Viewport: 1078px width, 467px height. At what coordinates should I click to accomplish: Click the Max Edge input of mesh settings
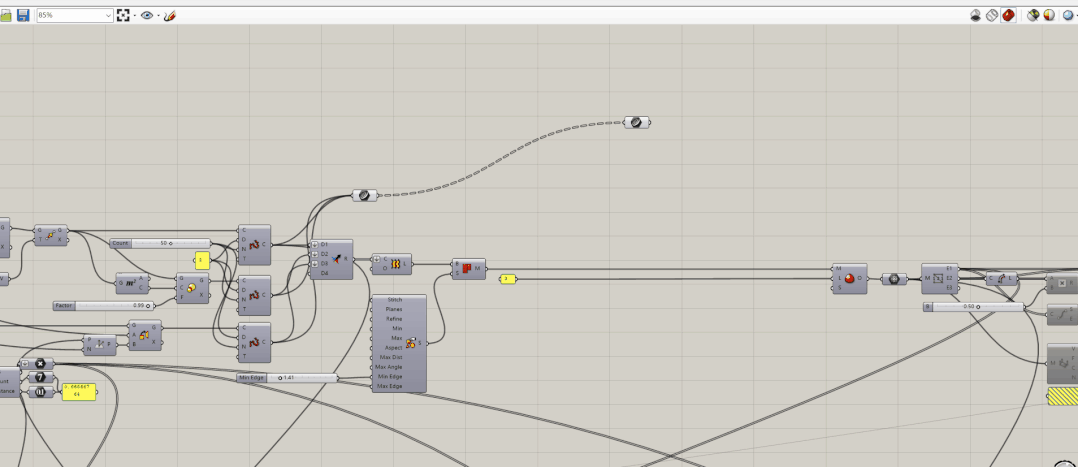pos(390,387)
